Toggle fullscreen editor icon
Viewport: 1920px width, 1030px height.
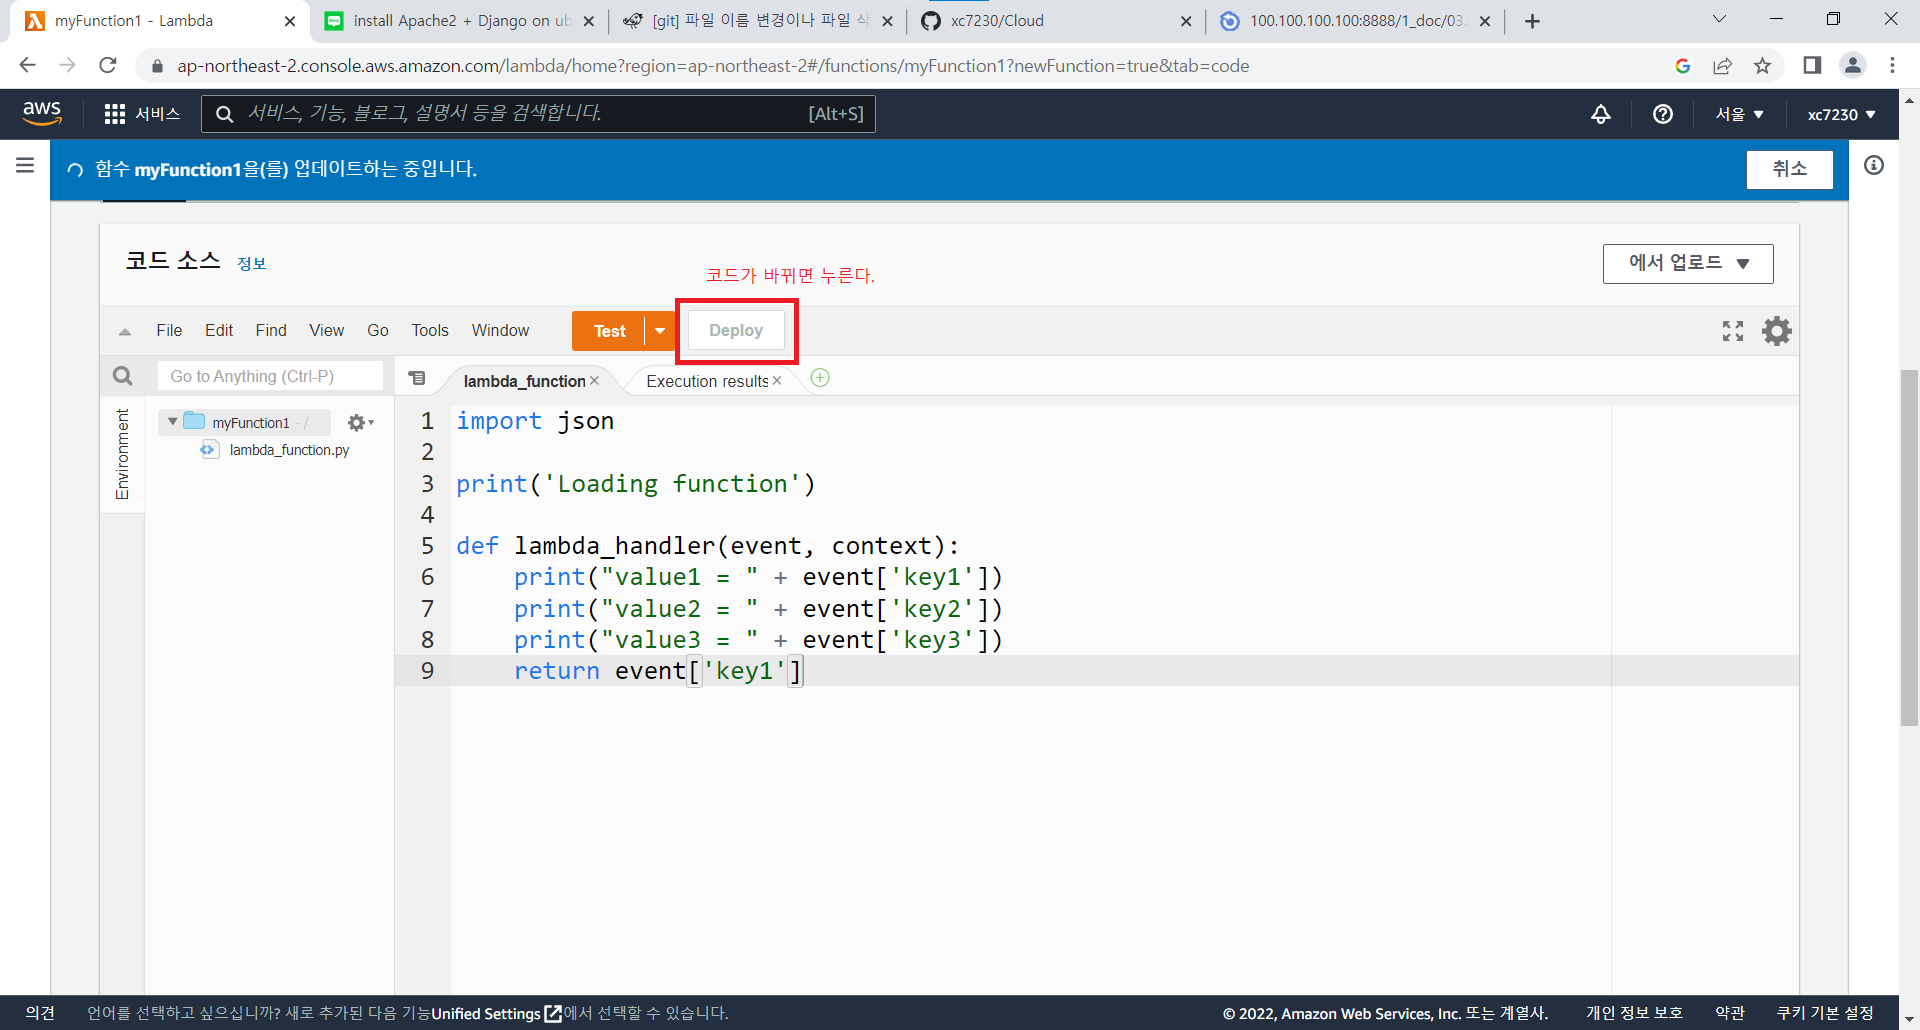pos(1733,331)
